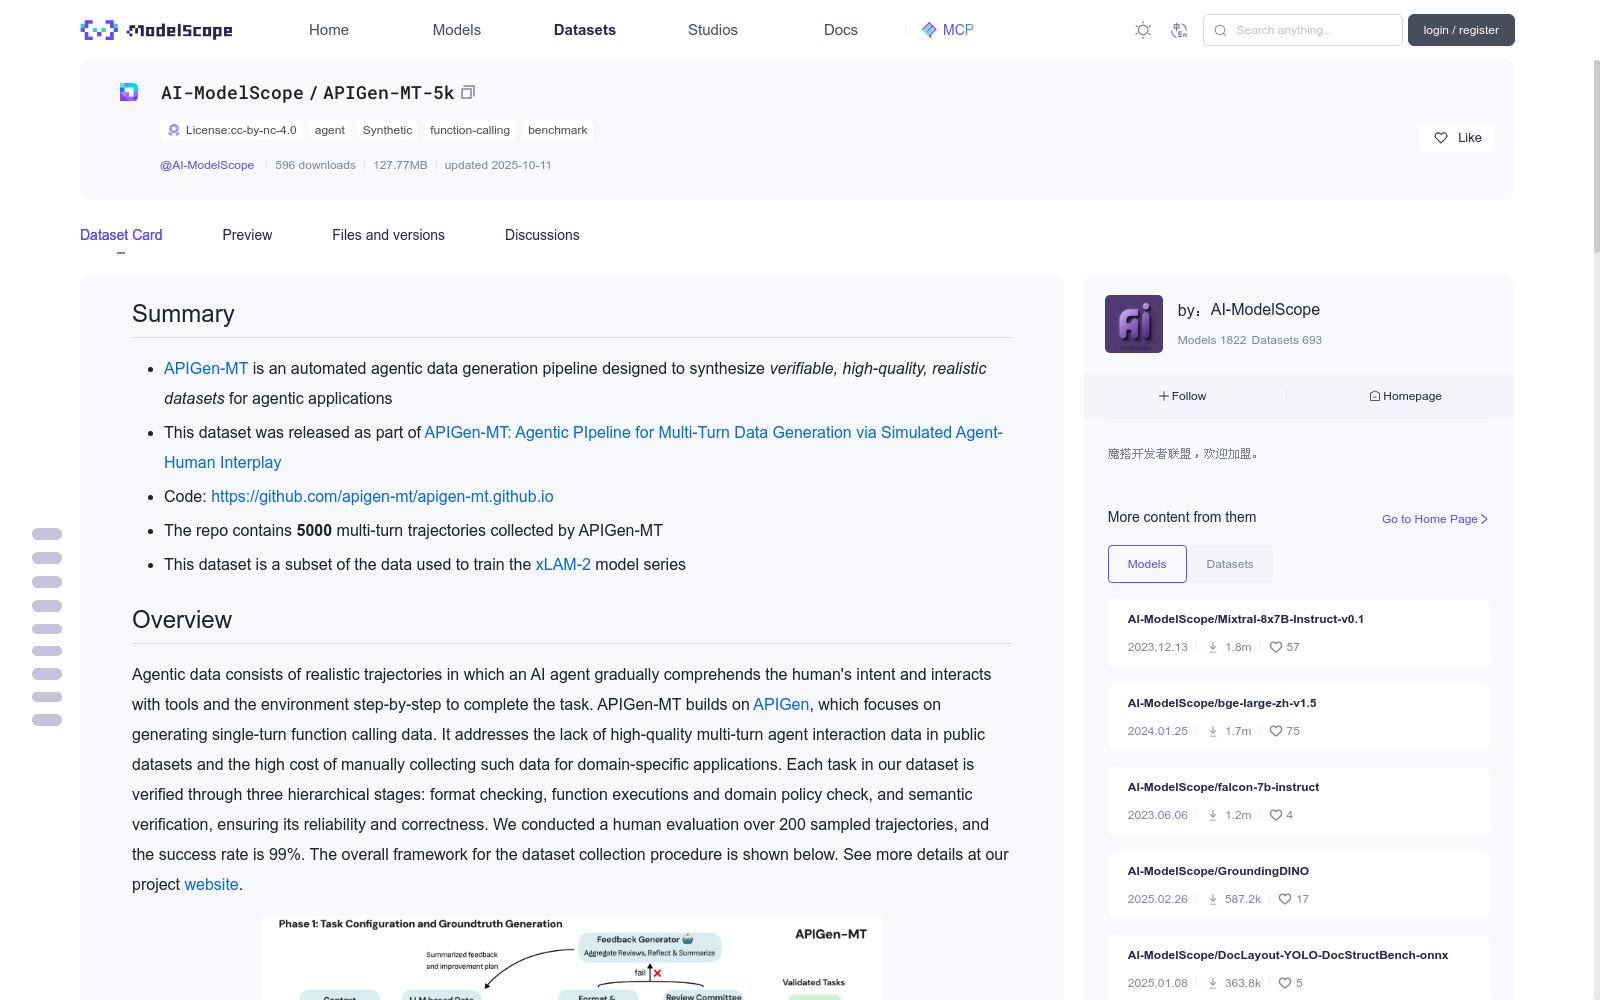
Task: Click download icon on DocLayout-YOLO card
Action: point(1213,983)
